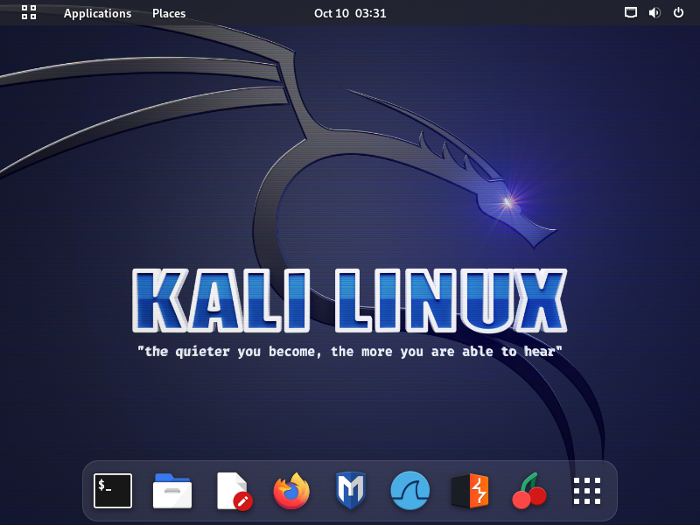Open CherryTree notes cherry icon
Image resolution: width=700 pixels, height=525 pixels.
[529, 491]
